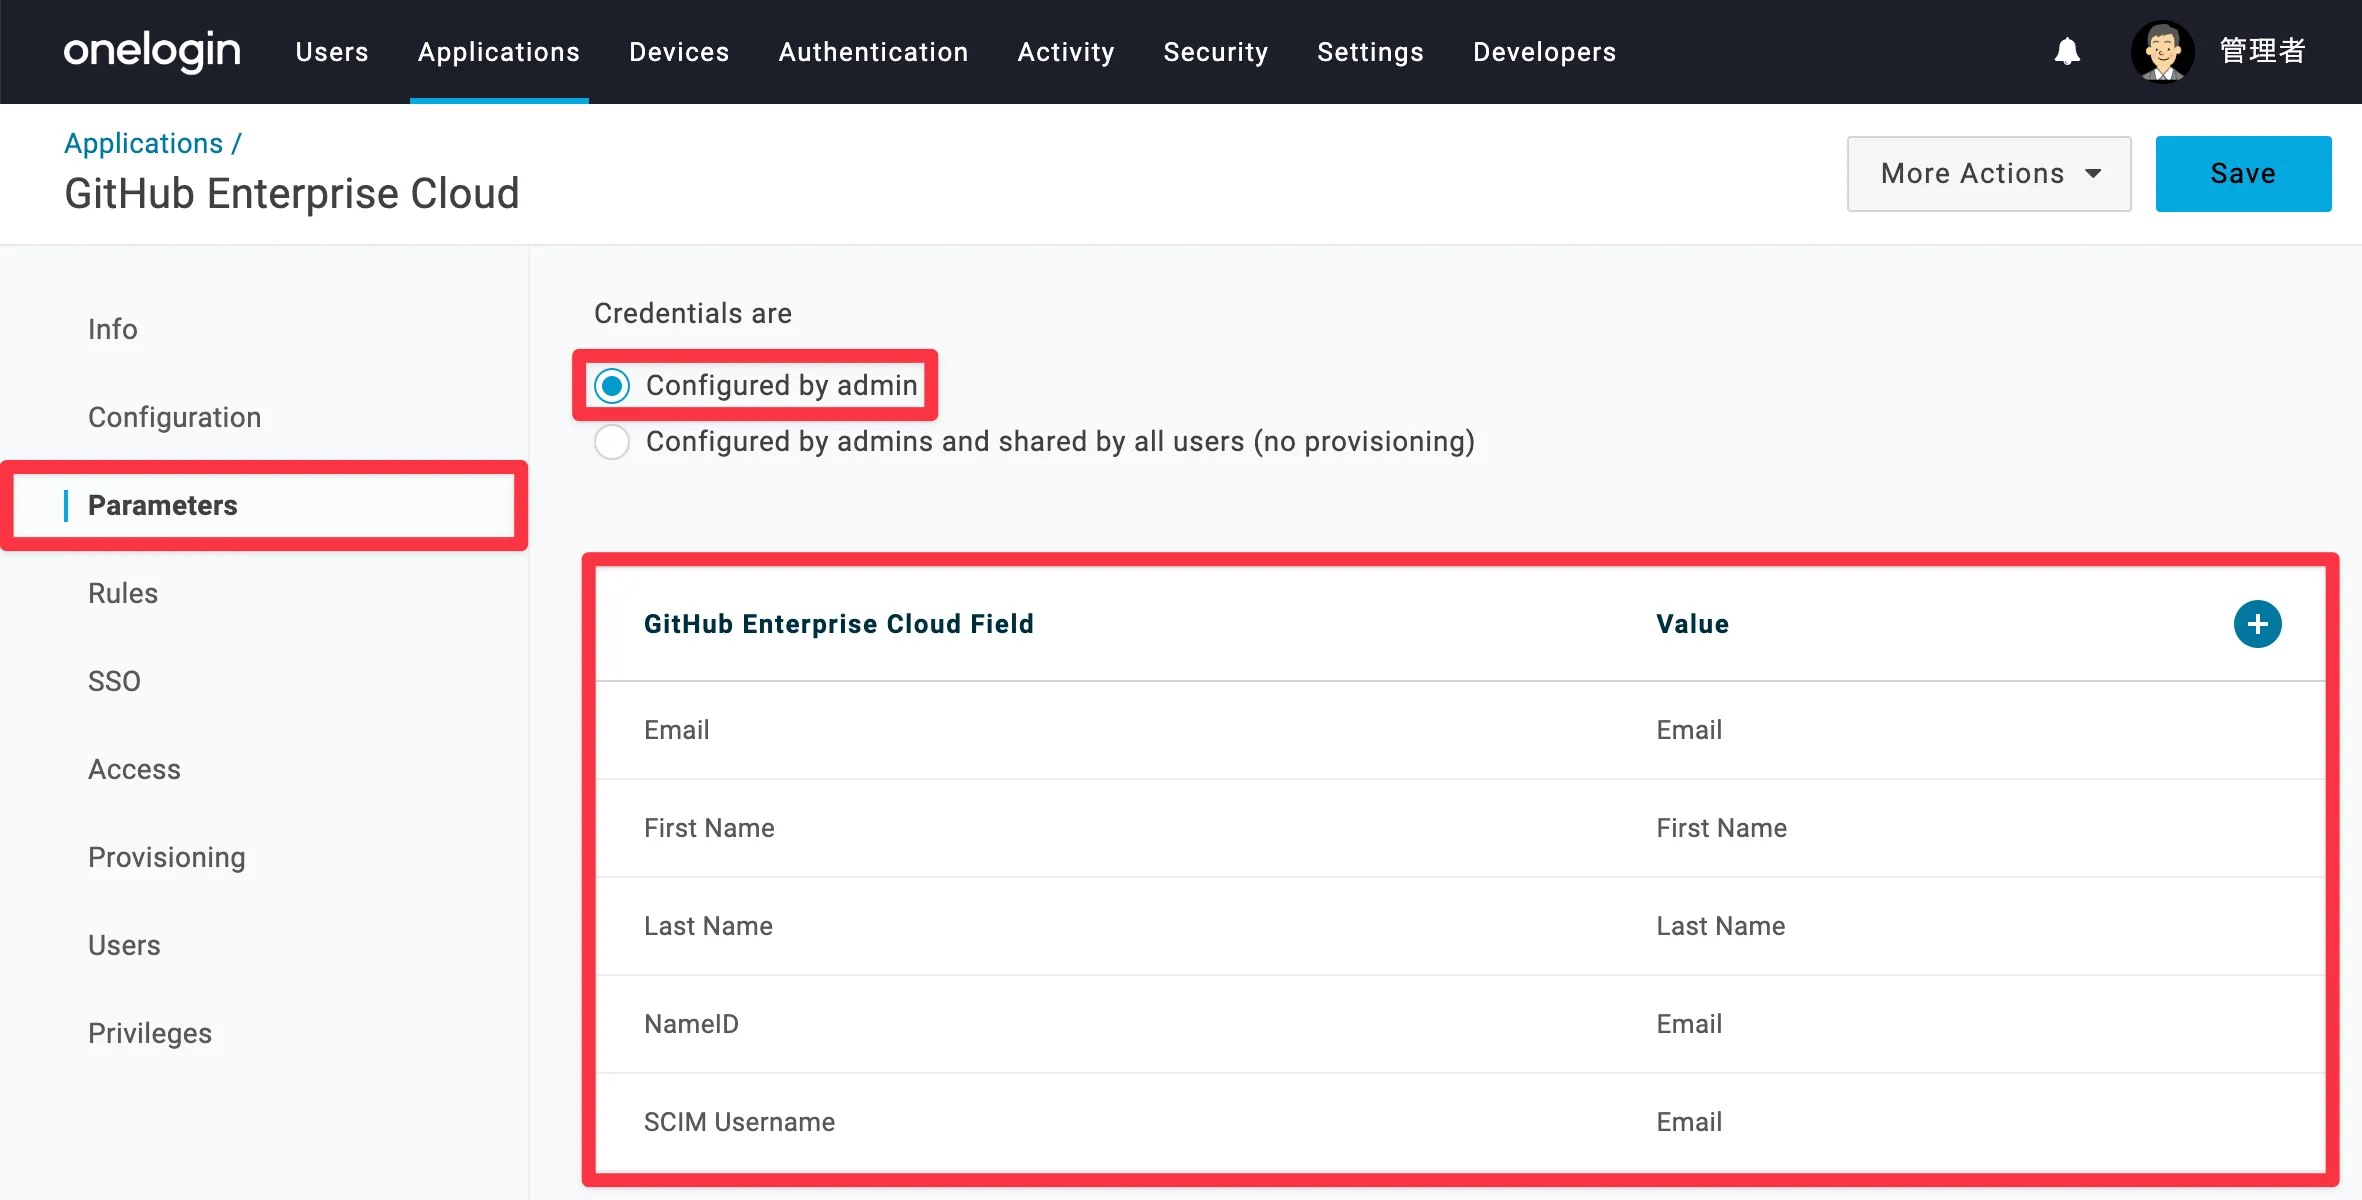The width and height of the screenshot is (2362, 1200).
Task: Open the Developers top menu
Action: pos(1544,52)
